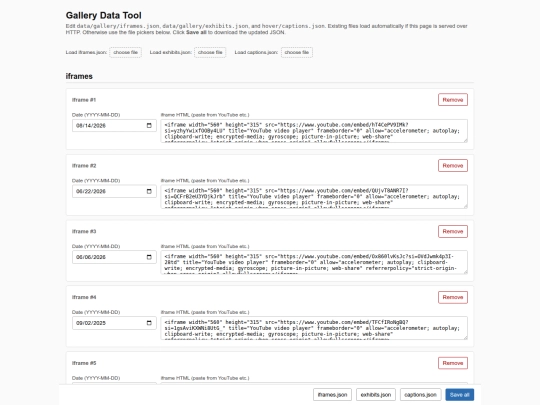The width and height of the screenshot is (540, 405).
Task: Focus the iframe #1 HTML textarea
Action: coord(314,131)
